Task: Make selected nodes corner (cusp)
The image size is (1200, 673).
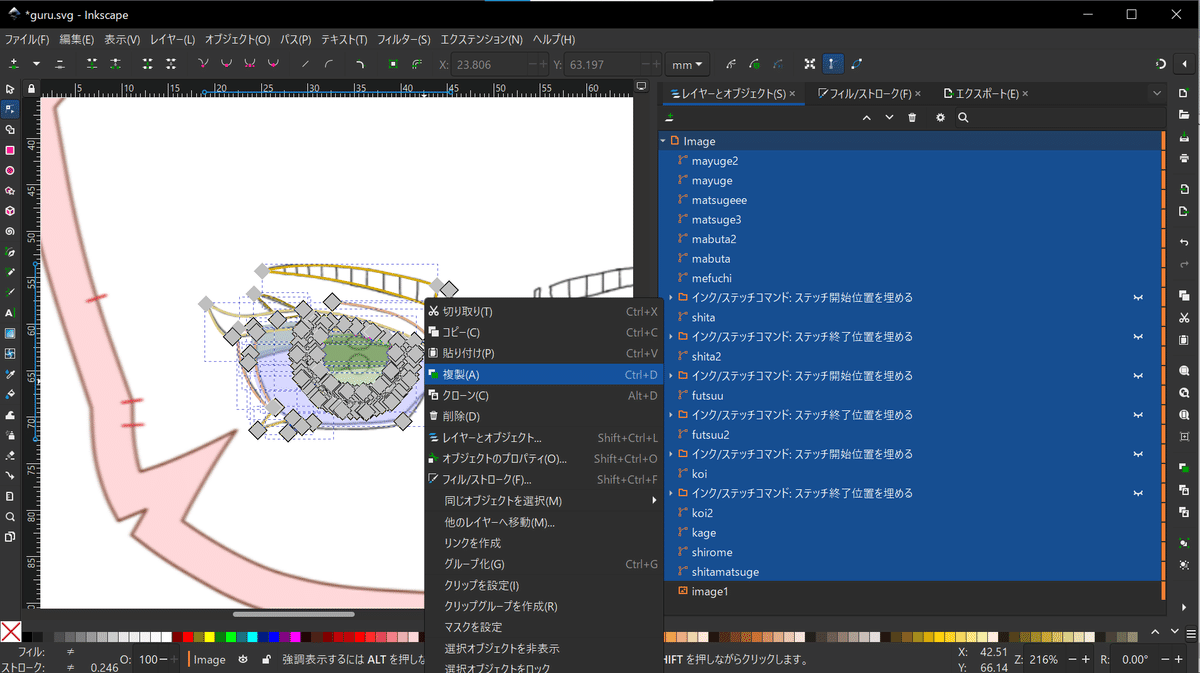Action: [204, 64]
